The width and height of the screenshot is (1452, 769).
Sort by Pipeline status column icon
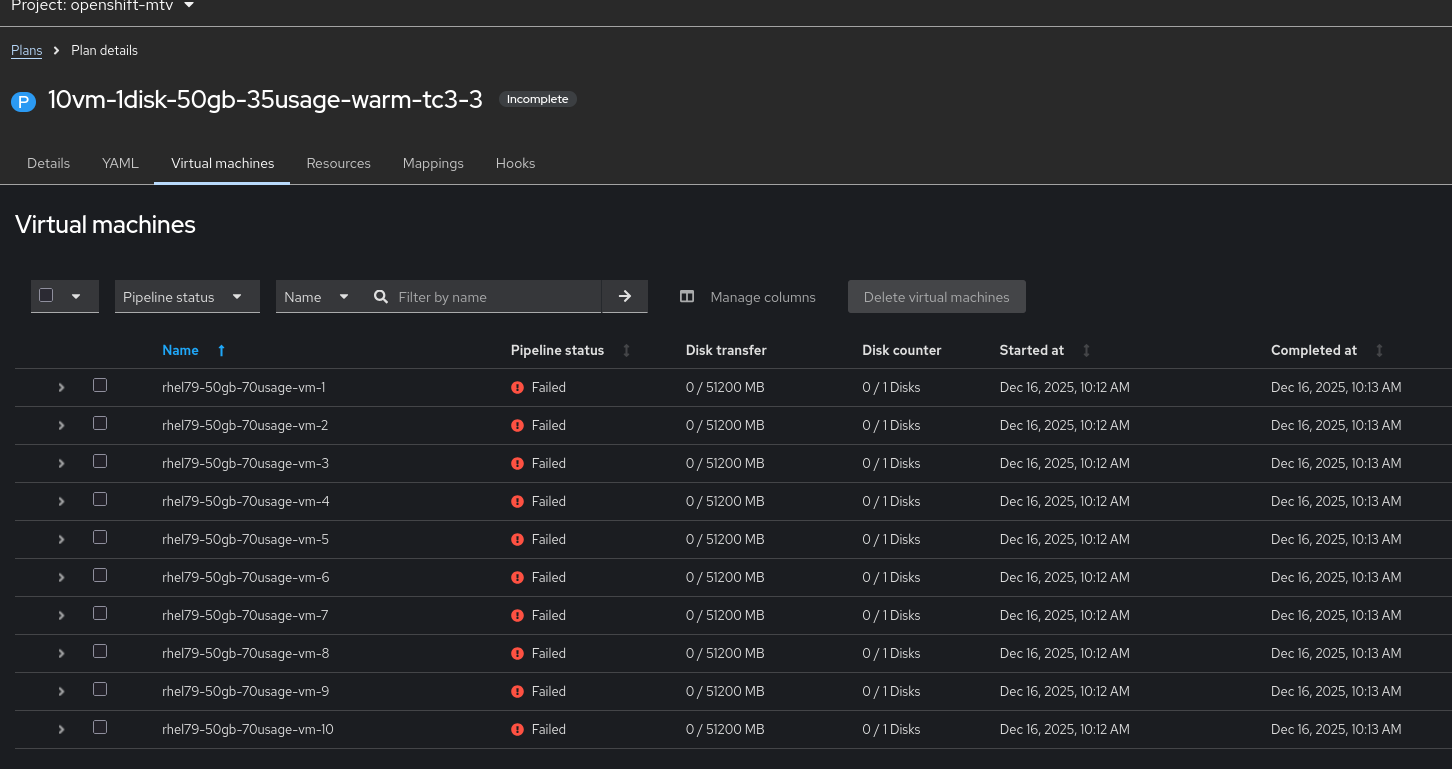pyautogui.click(x=627, y=351)
